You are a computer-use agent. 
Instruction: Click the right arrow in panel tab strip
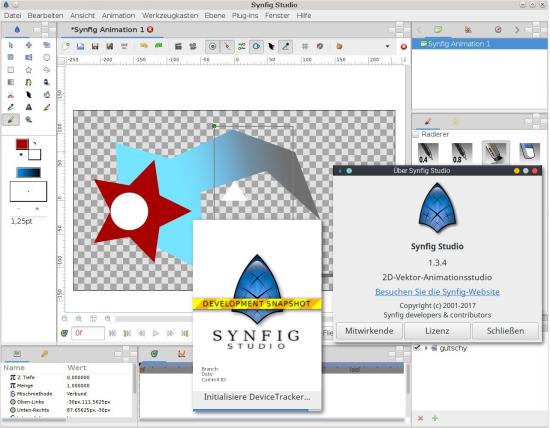pyautogui.click(x=517, y=30)
